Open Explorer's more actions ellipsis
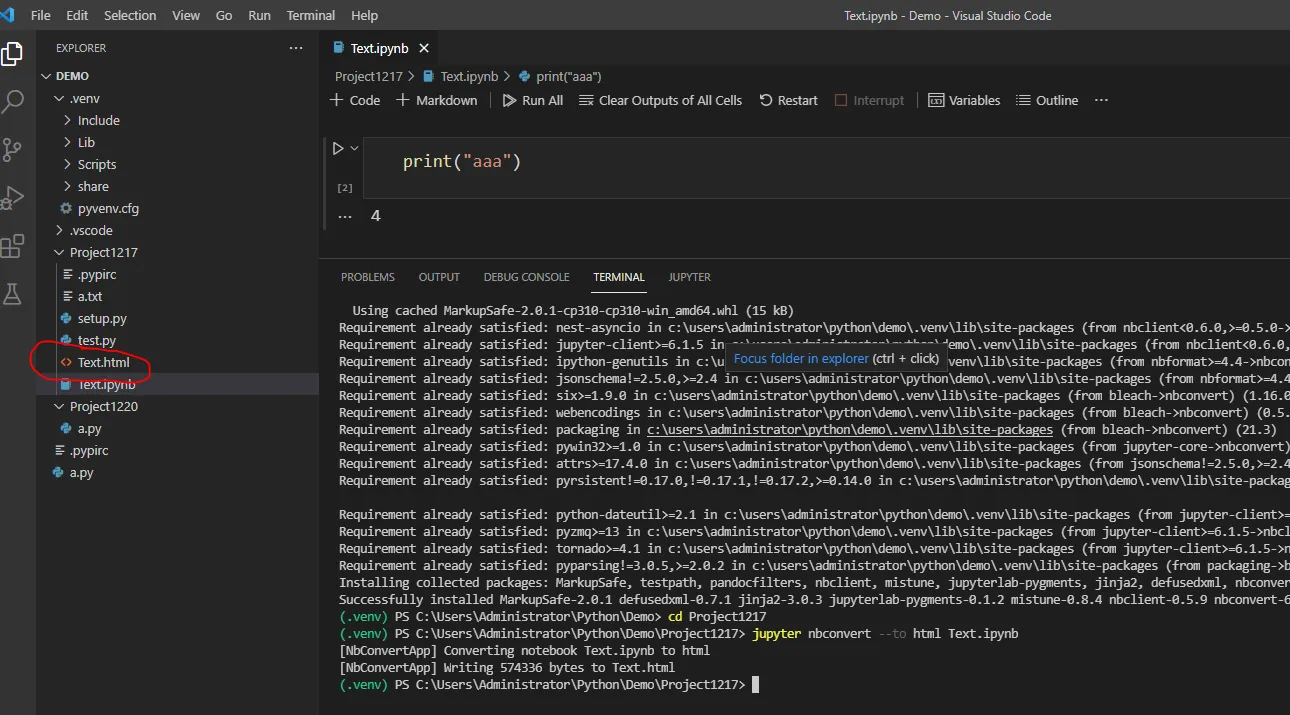This screenshot has width=1290, height=715. [x=295, y=48]
